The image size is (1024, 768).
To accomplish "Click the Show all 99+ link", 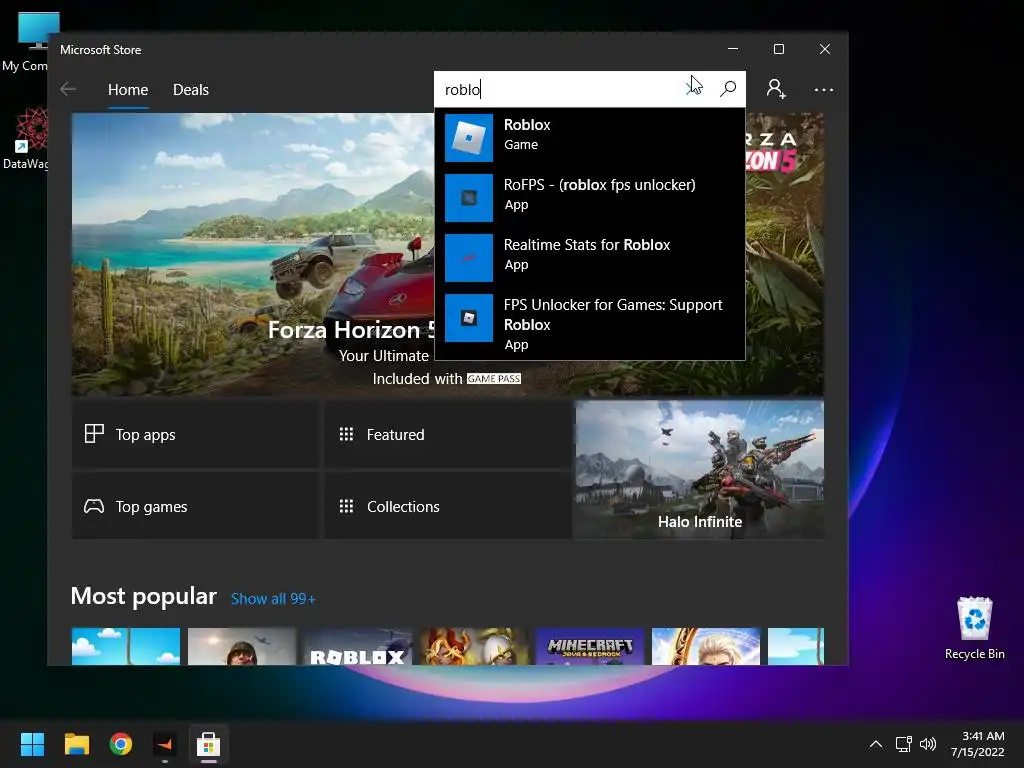I will [x=273, y=599].
